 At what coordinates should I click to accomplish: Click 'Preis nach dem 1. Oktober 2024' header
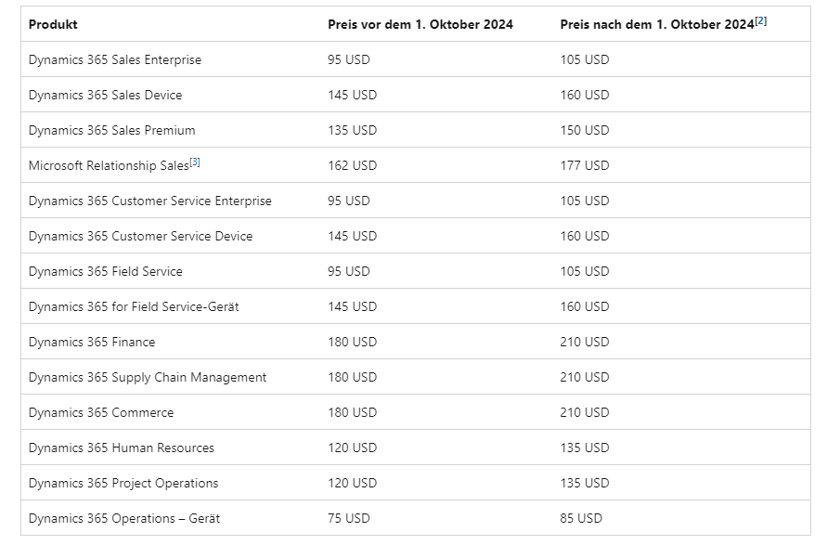click(656, 24)
